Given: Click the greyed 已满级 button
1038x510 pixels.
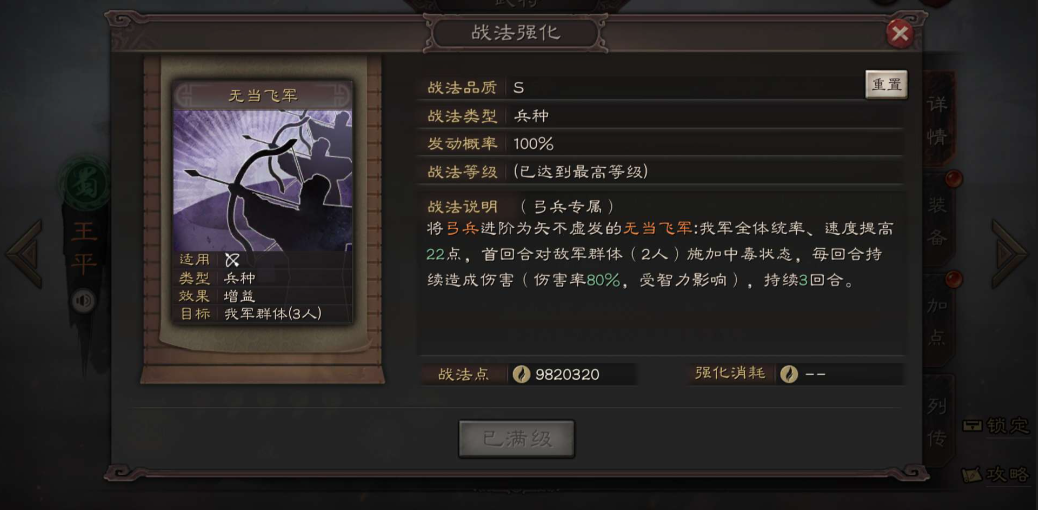Looking at the screenshot, I should coord(516,438).
